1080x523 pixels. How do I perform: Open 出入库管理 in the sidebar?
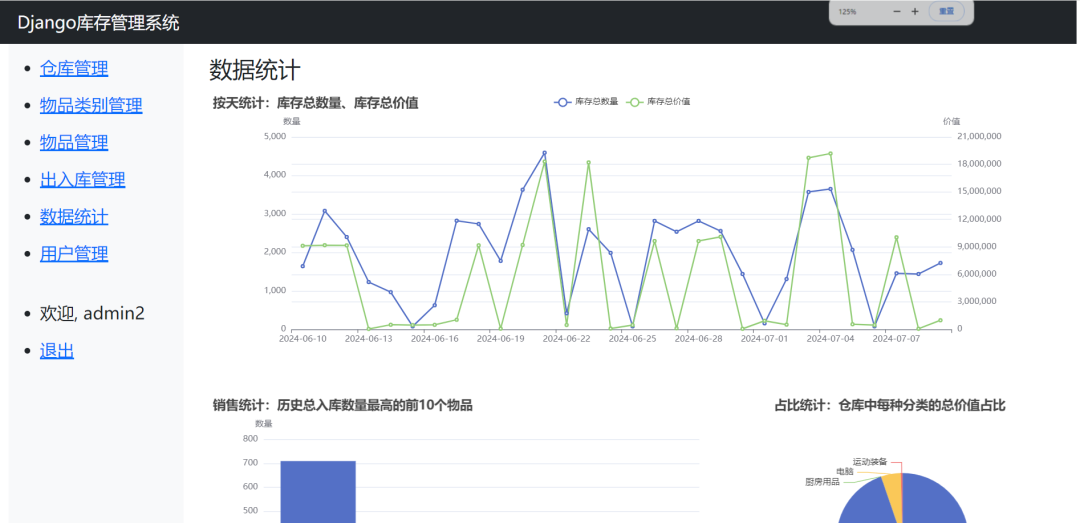83,180
